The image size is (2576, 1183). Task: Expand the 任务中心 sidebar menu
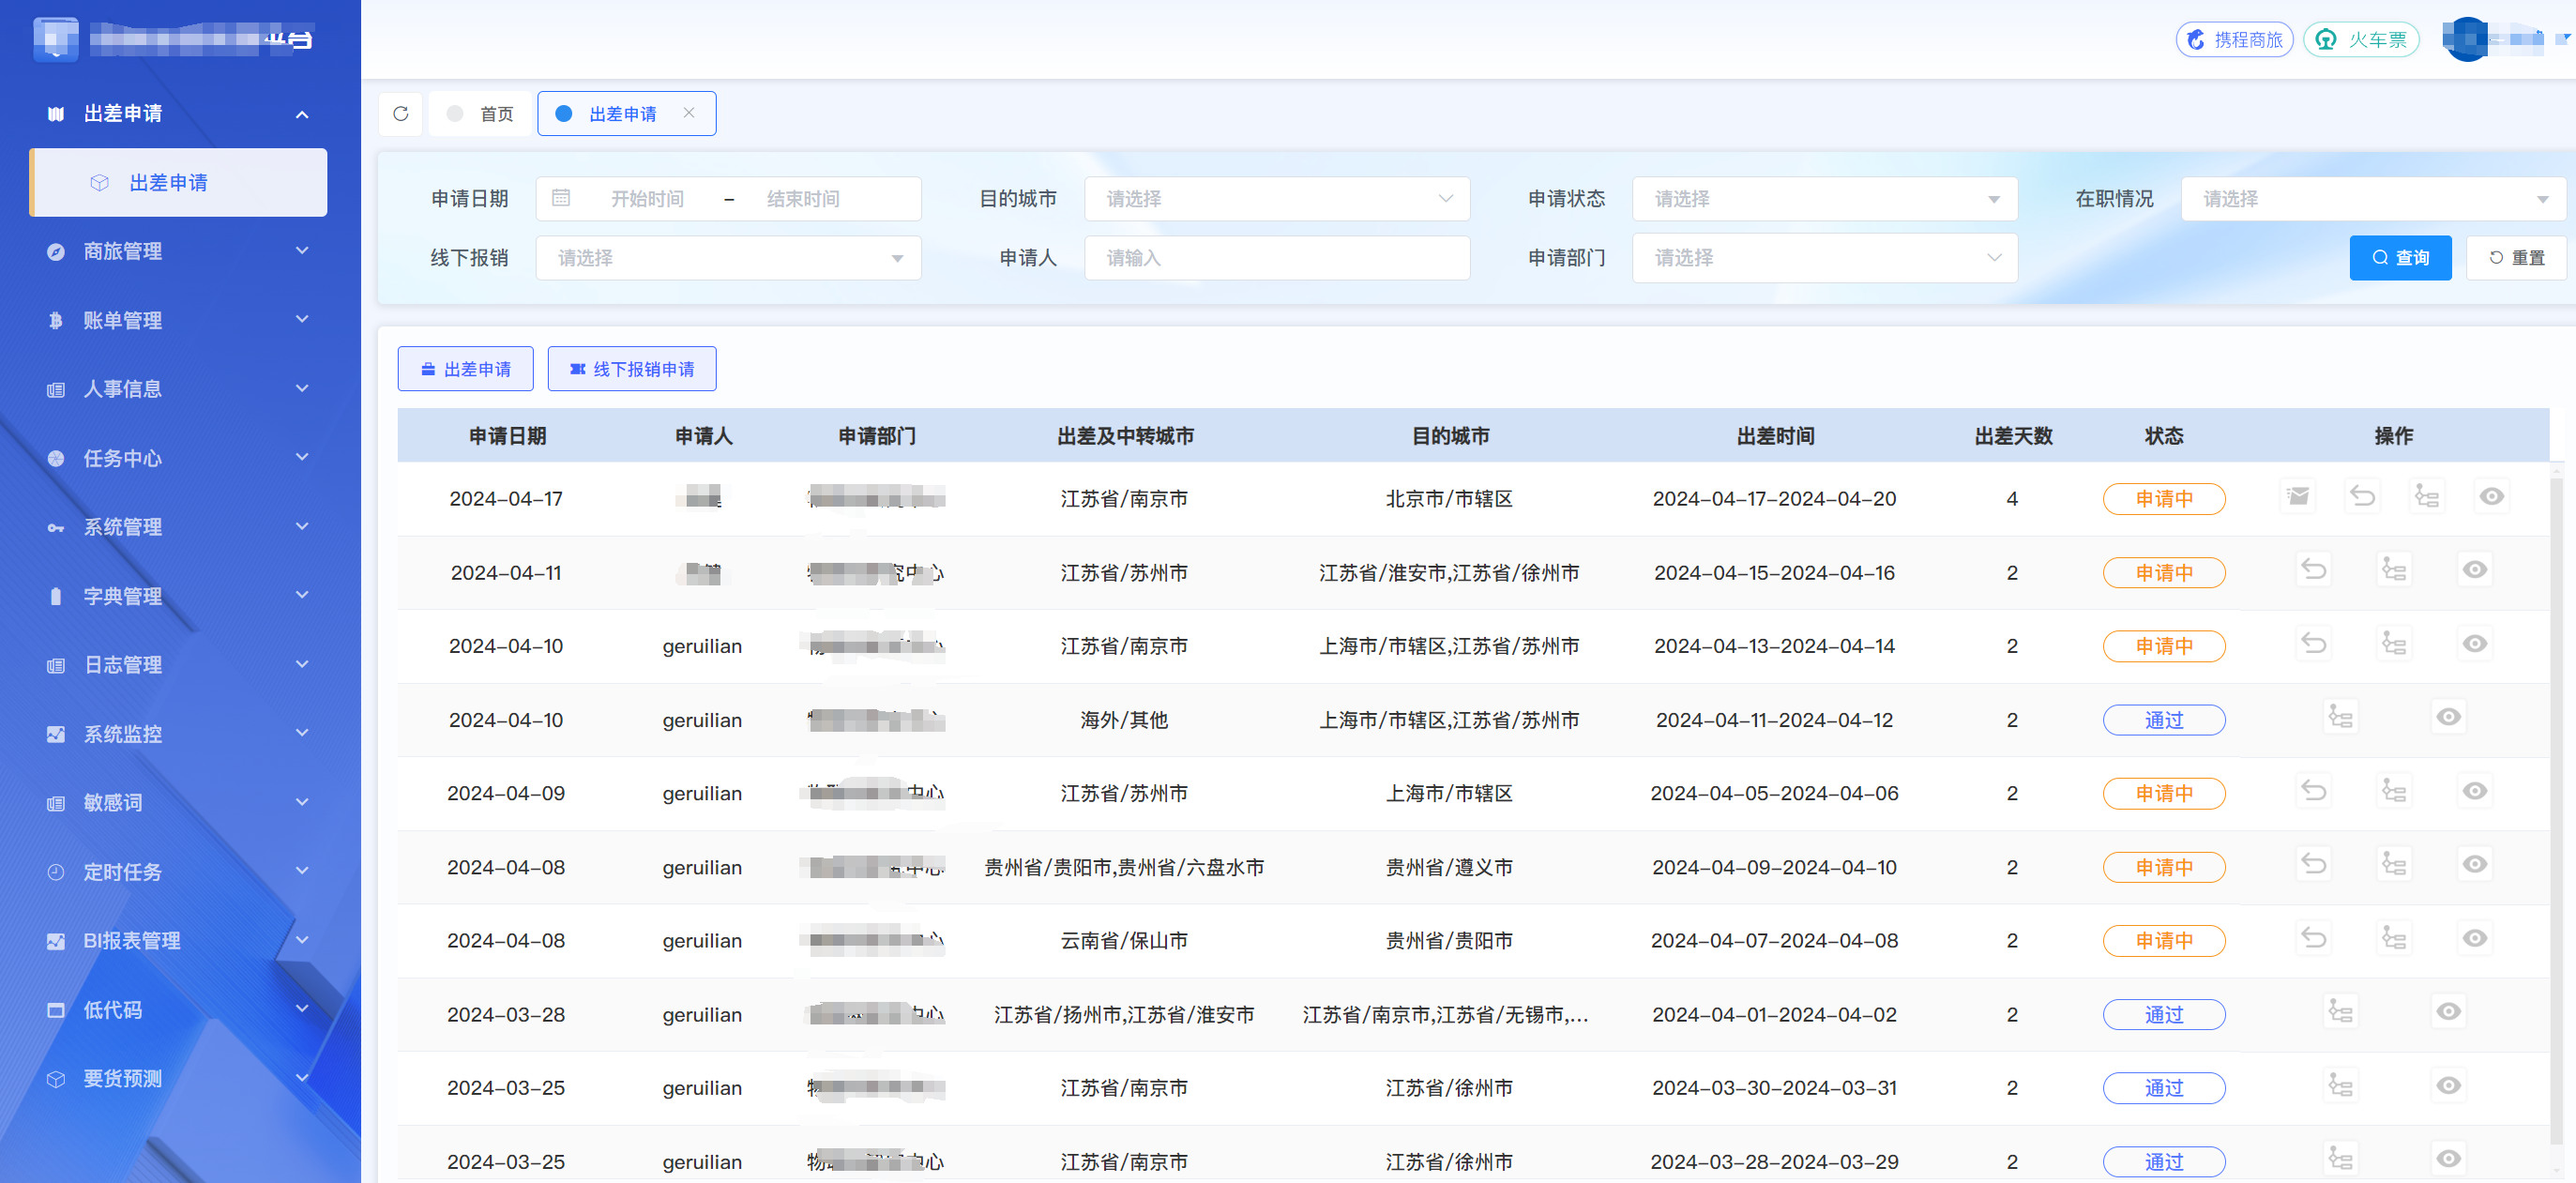(180, 458)
